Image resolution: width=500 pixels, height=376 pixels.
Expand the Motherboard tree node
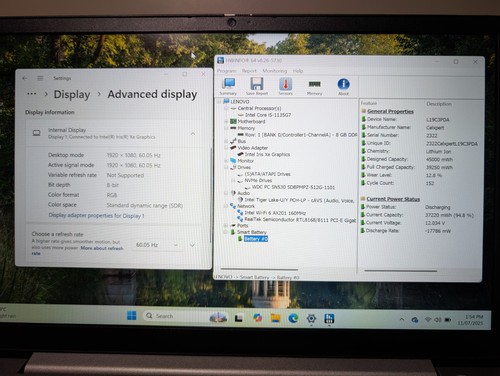[226, 121]
